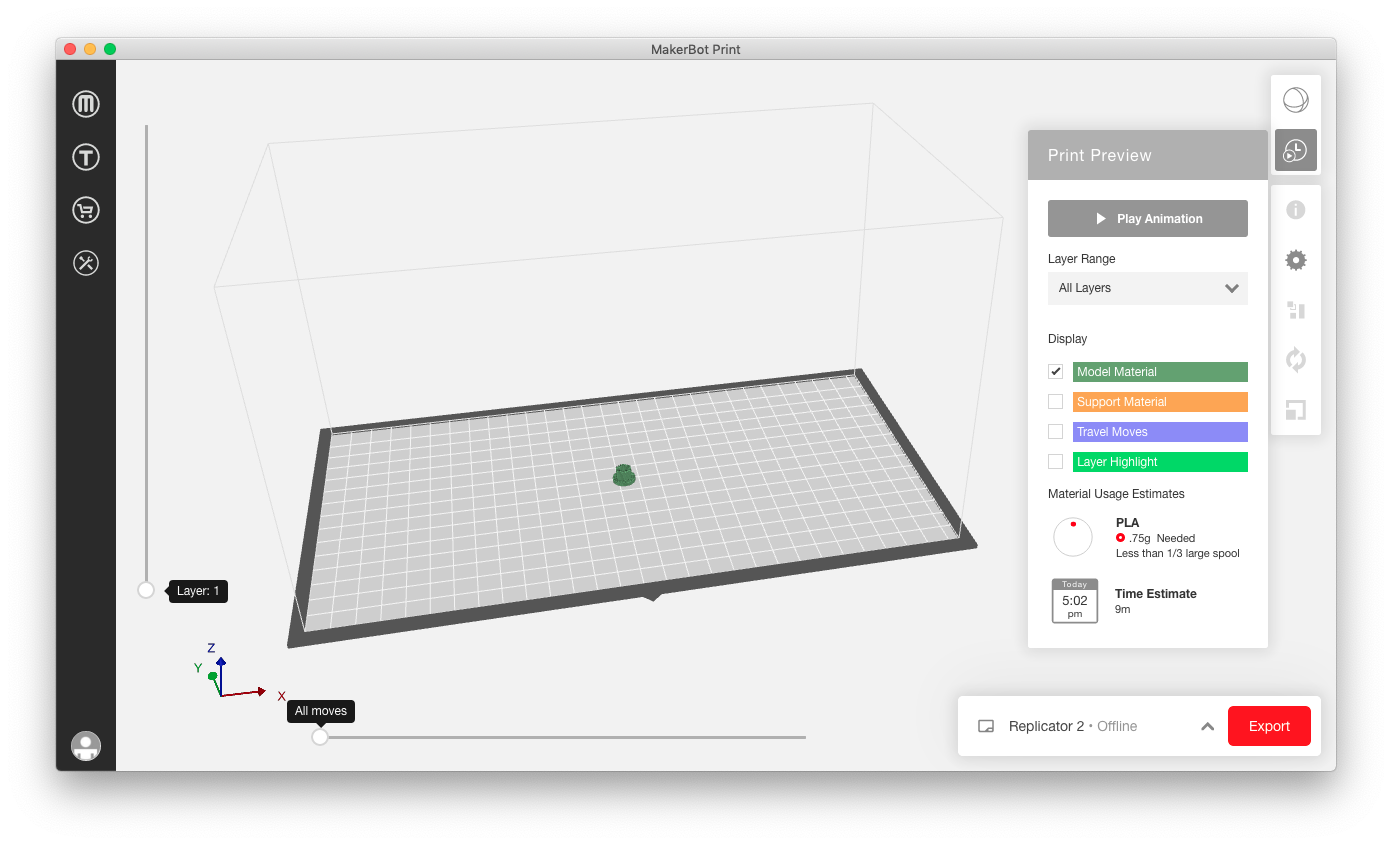Open the MakerBot store cart icon
1392x845 pixels.
86,210
